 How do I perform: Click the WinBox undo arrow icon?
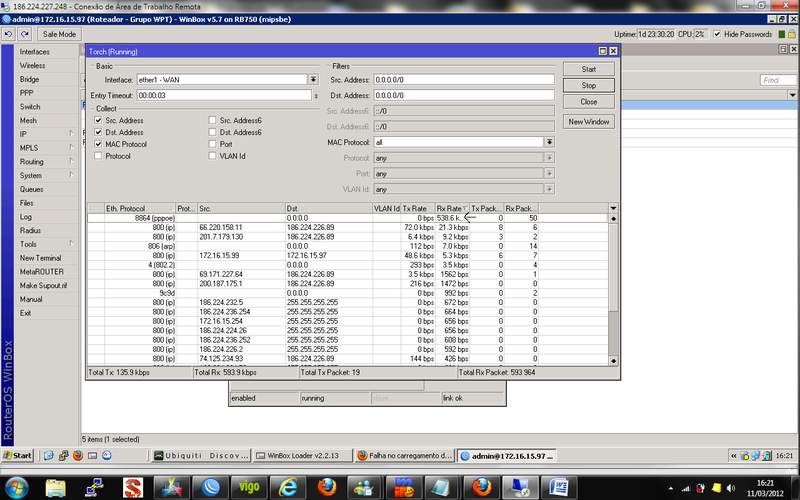tap(9, 34)
